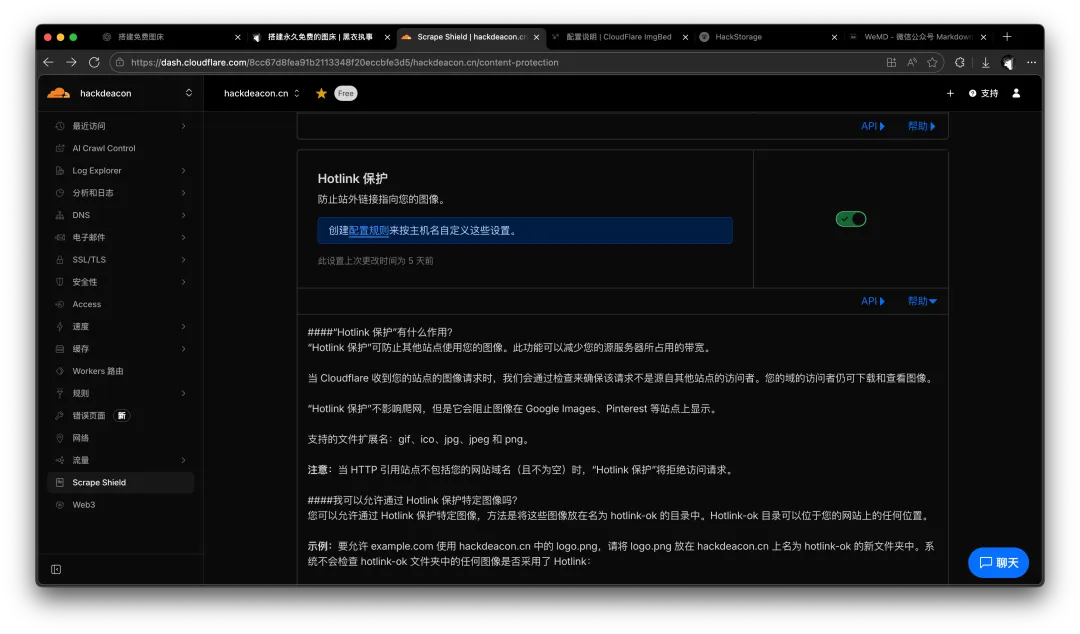Expand 安全性 menu chevron

tap(184, 282)
